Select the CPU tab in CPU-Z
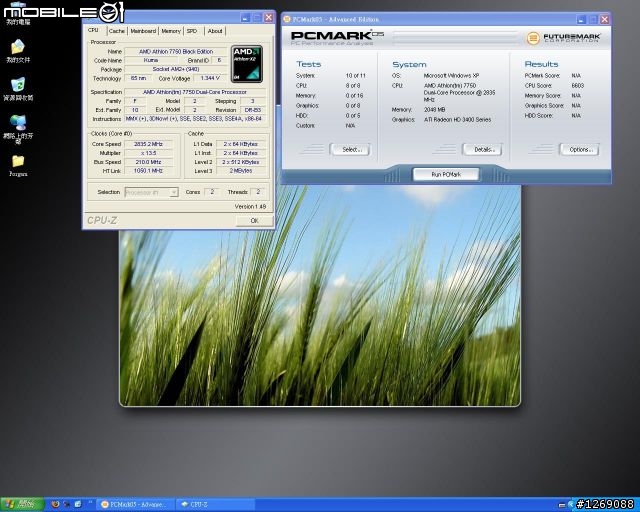 coord(93,30)
